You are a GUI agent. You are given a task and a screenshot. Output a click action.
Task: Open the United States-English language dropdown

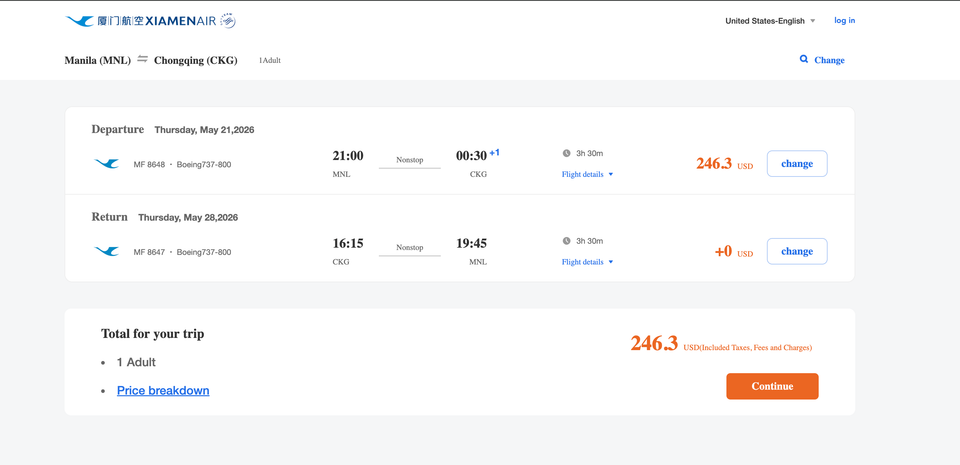(770, 21)
